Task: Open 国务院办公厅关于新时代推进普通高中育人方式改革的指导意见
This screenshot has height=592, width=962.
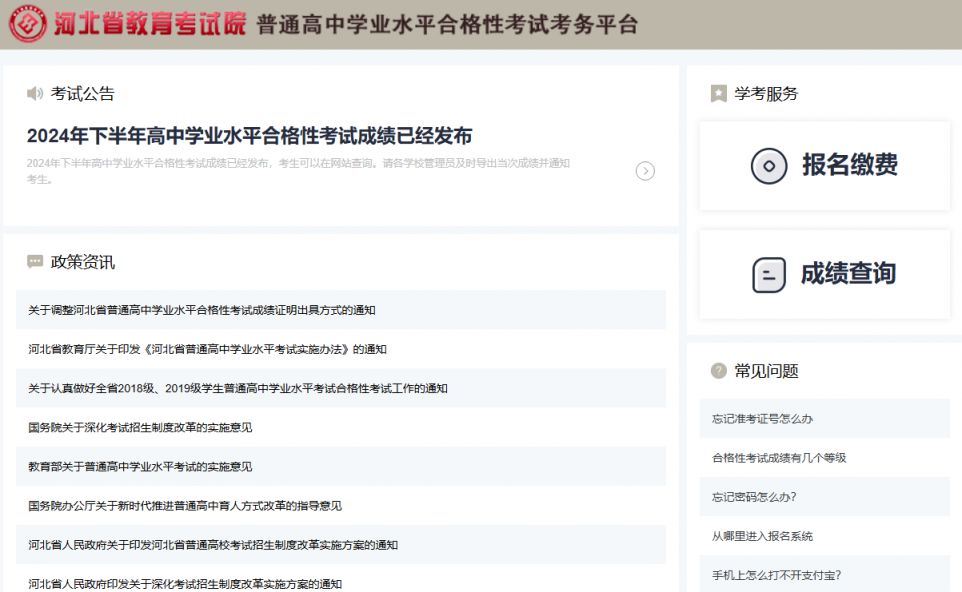Action: pos(341,506)
